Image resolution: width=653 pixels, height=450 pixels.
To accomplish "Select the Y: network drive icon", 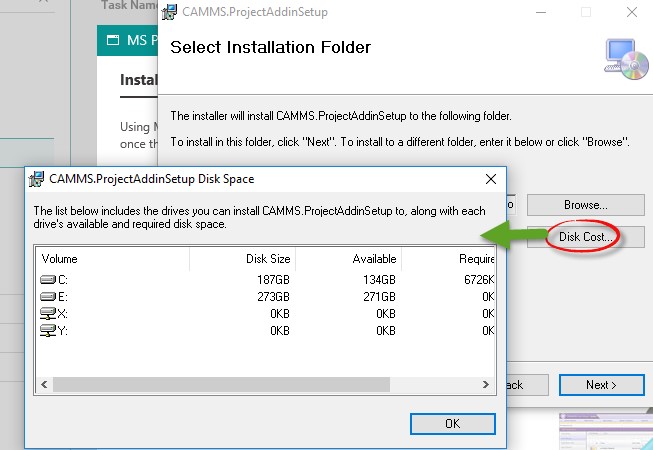I will pos(48,331).
